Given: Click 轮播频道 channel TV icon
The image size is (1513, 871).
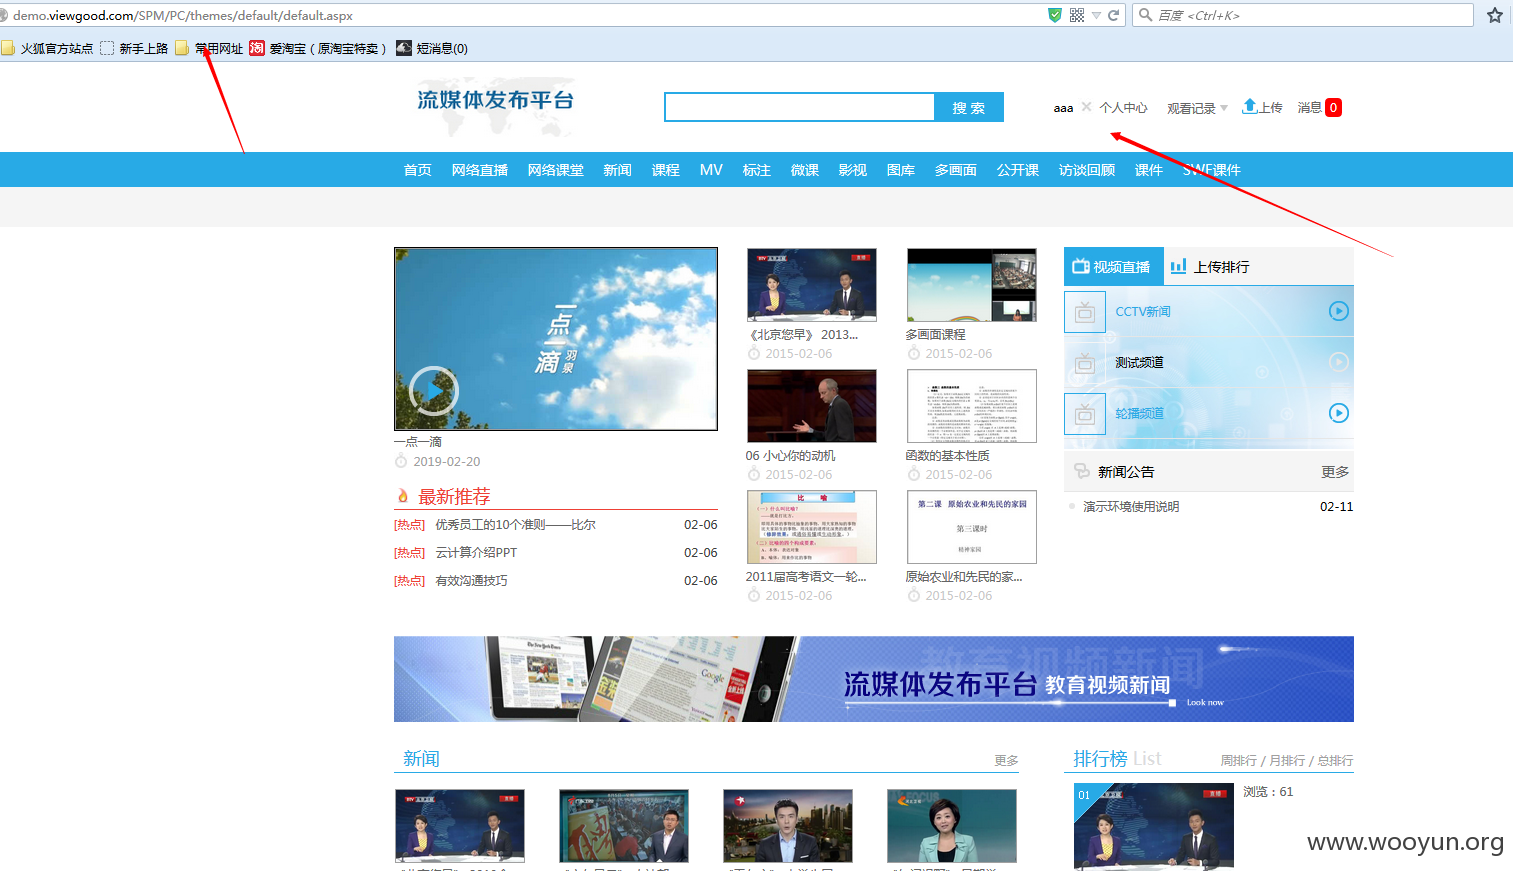Looking at the screenshot, I should 1085,414.
